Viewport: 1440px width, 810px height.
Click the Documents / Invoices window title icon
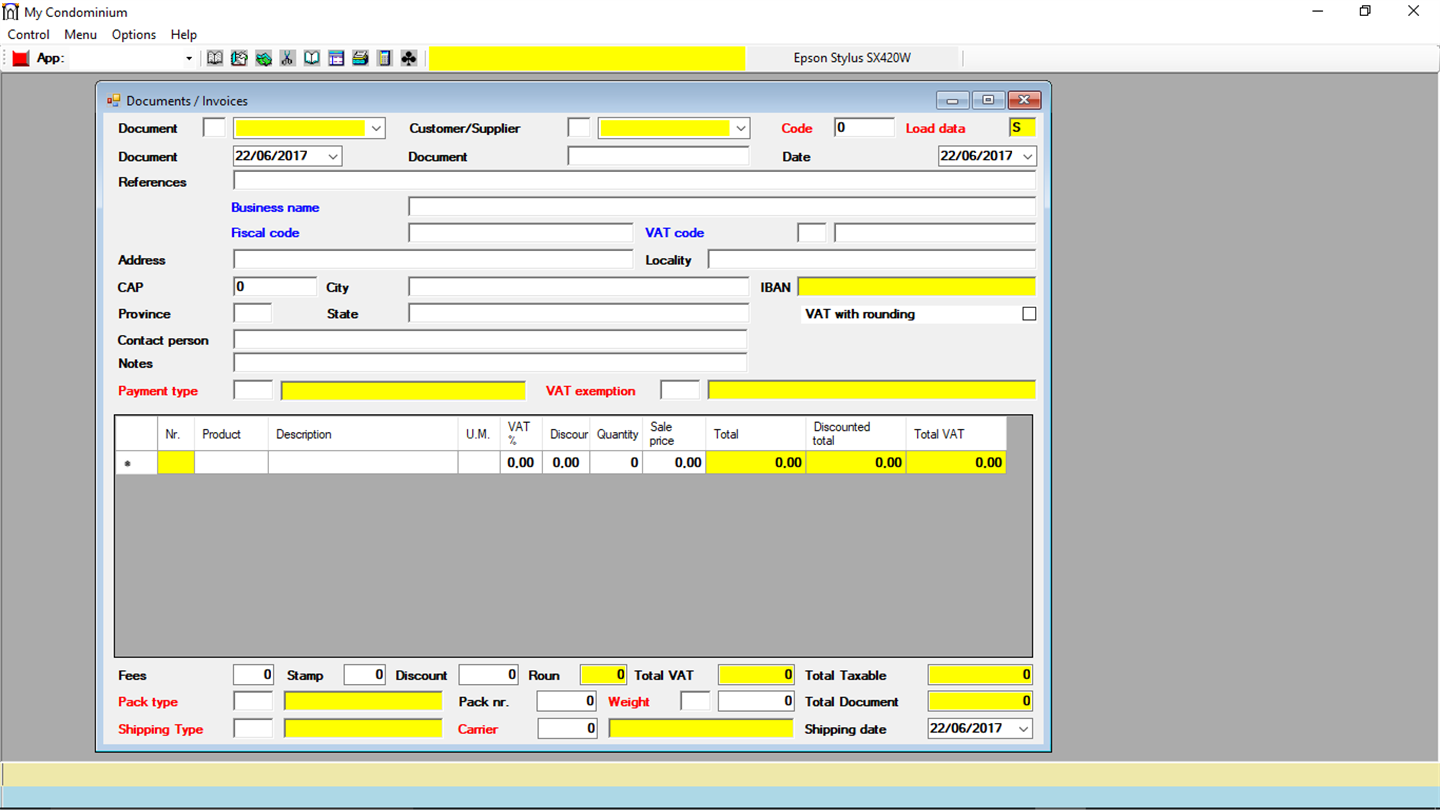coord(114,100)
